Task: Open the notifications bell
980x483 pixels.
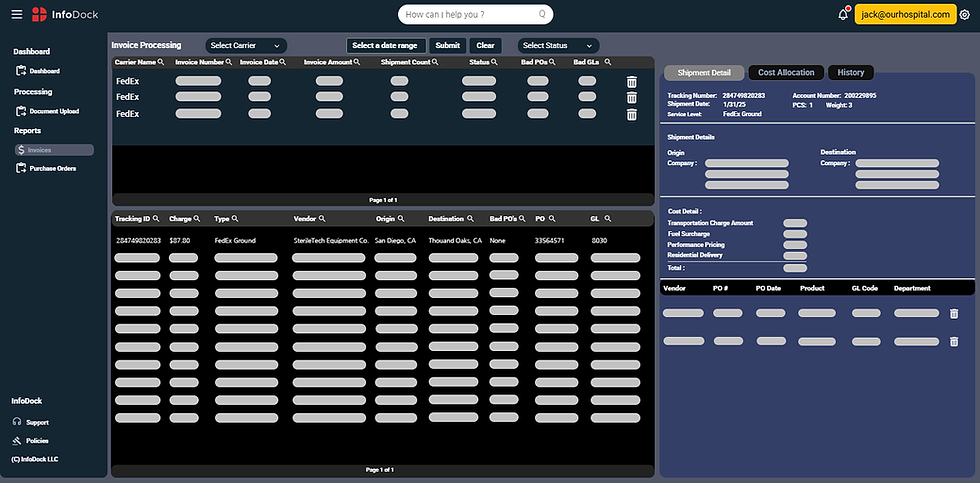Action: pyautogui.click(x=842, y=14)
